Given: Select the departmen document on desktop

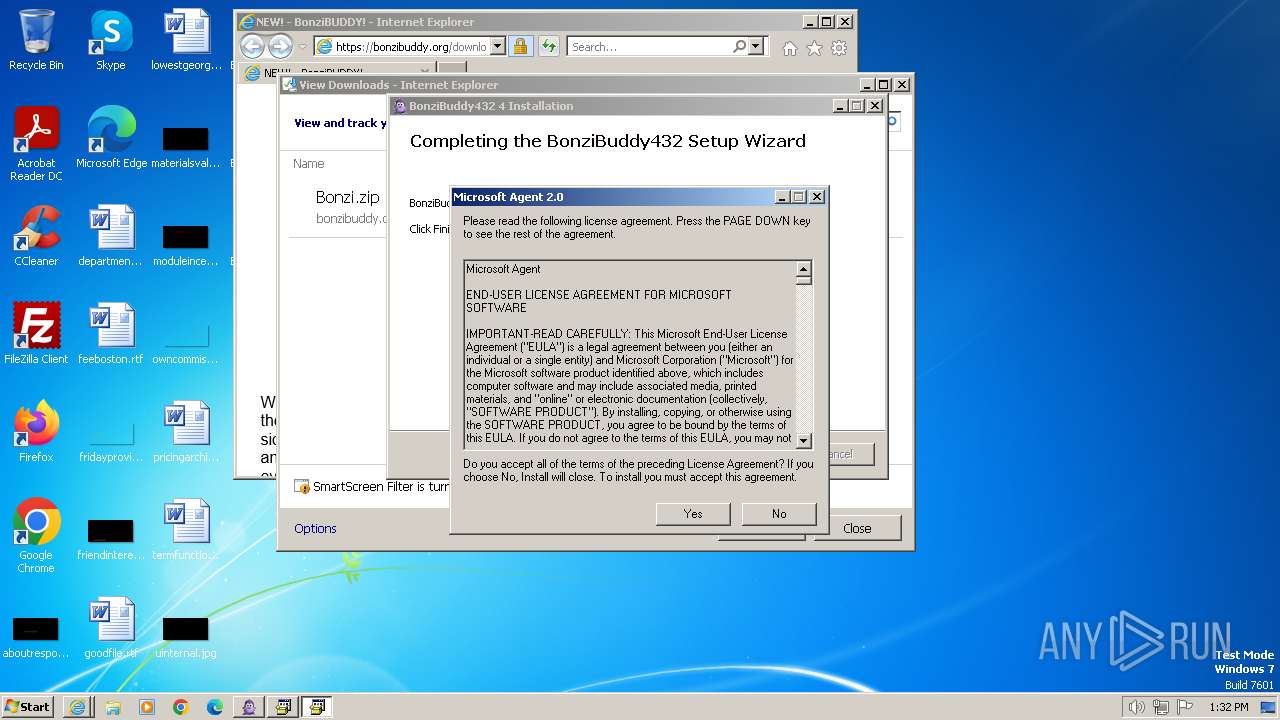Looking at the screenshot, I should (111, 236).
